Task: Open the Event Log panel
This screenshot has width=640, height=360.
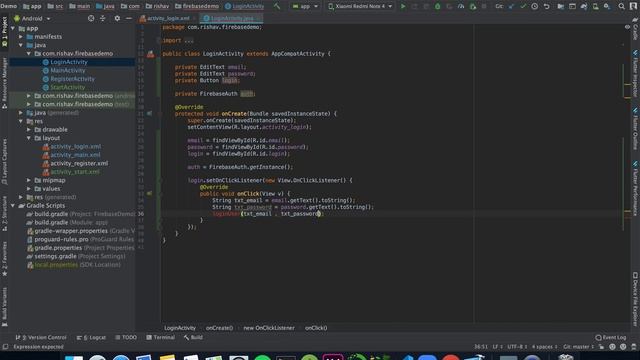Action: 611,338
